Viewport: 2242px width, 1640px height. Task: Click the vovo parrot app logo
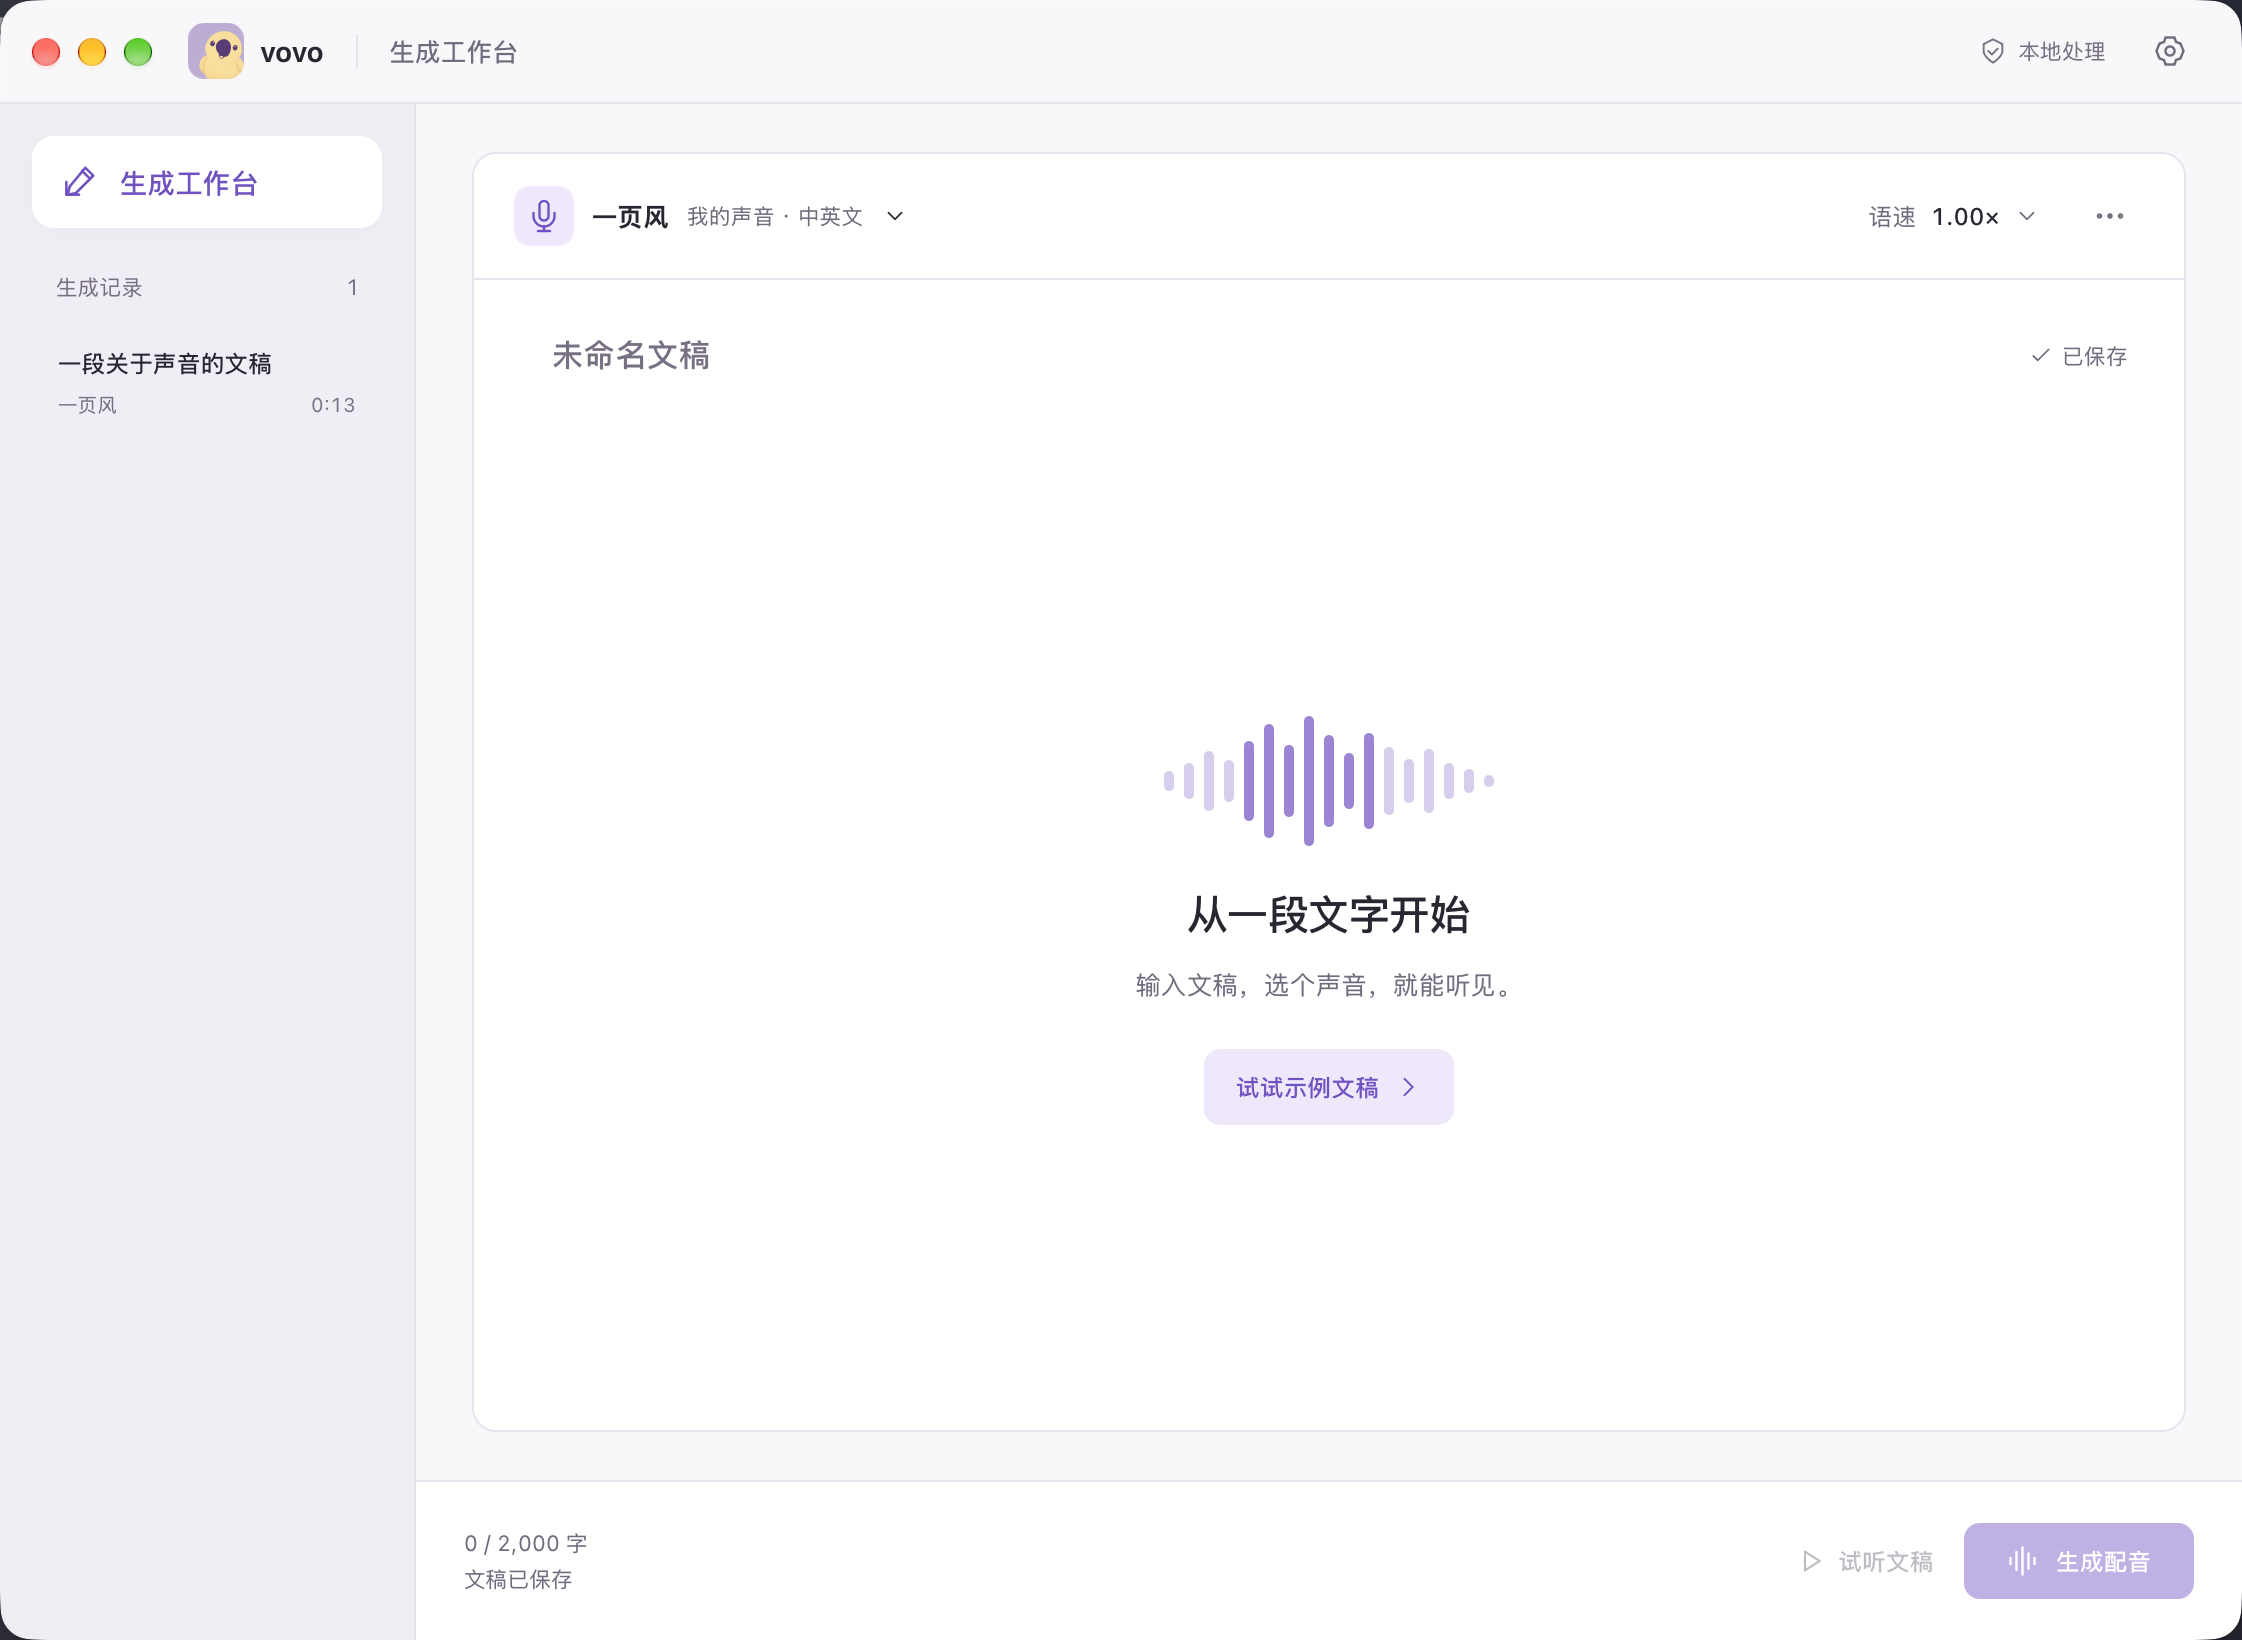coord(216,51)
